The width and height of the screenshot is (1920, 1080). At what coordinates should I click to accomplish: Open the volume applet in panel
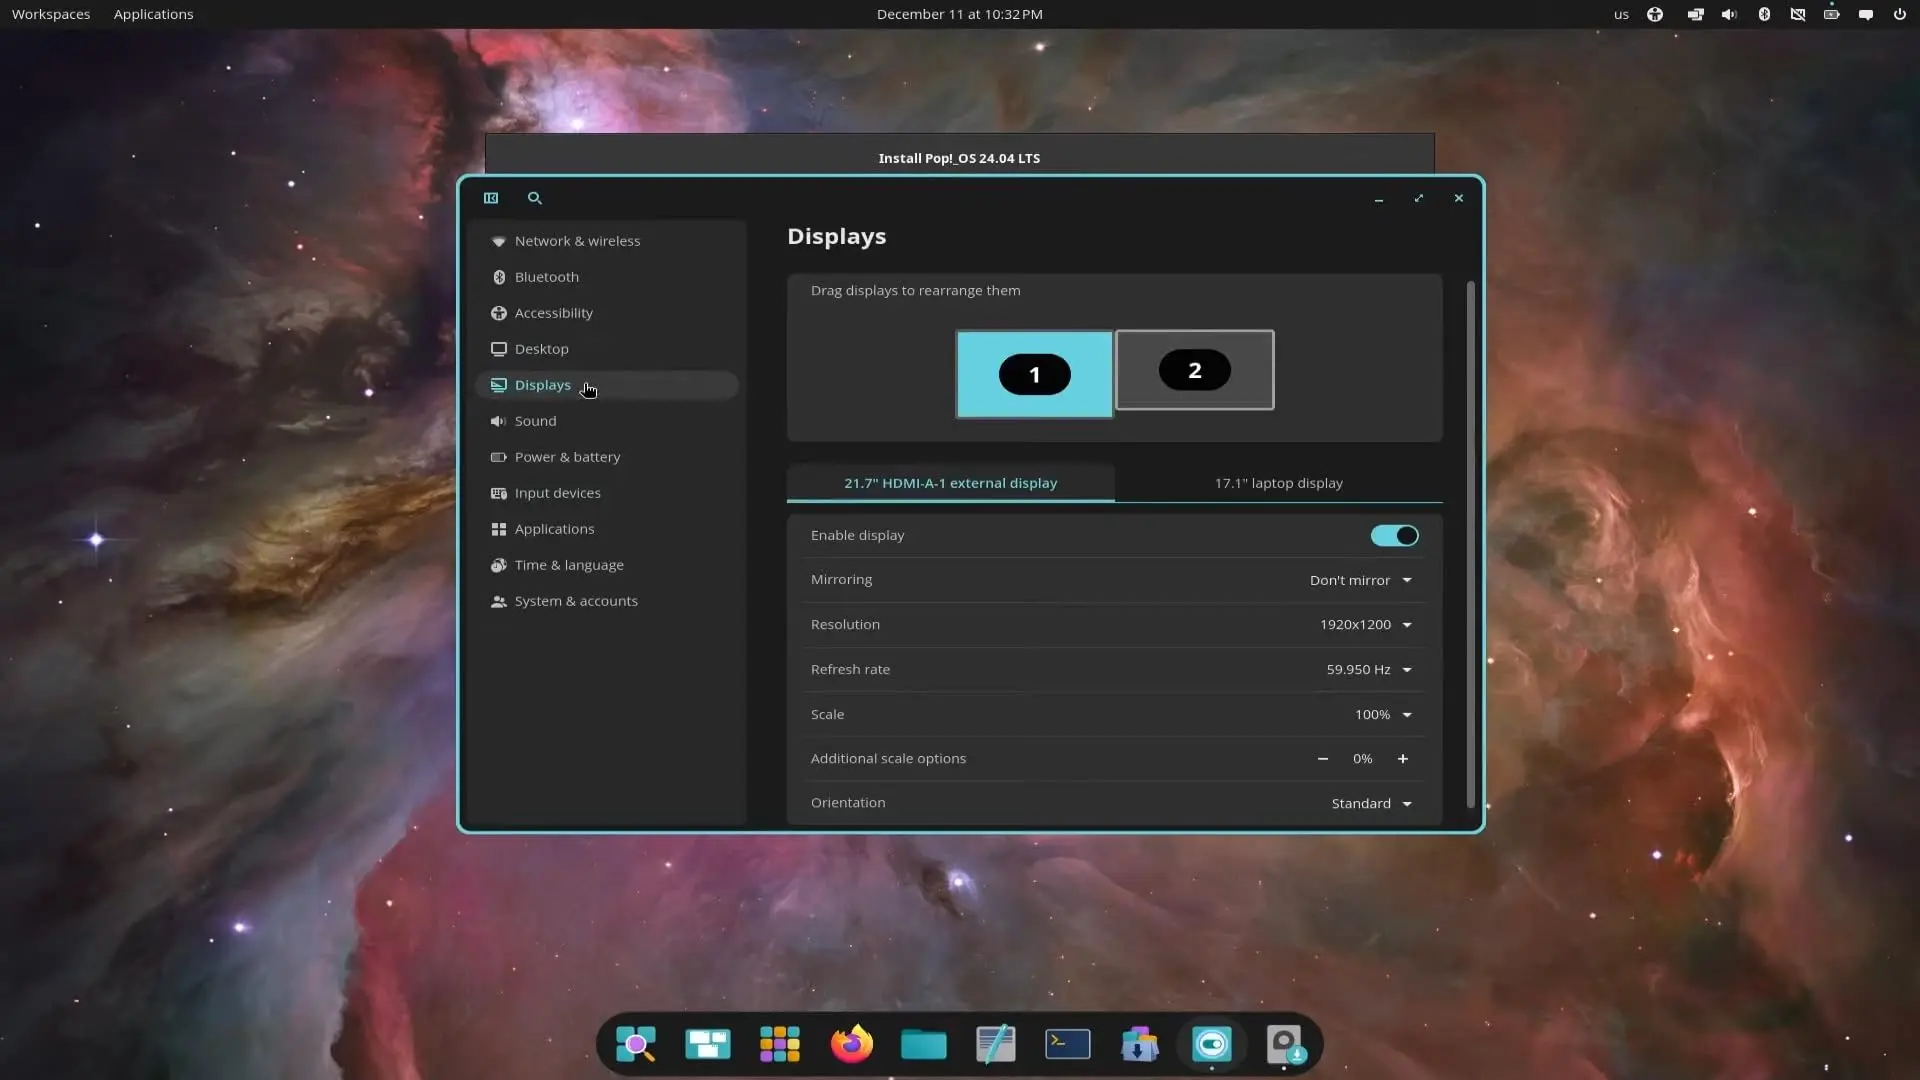(x=1729, y=14)
